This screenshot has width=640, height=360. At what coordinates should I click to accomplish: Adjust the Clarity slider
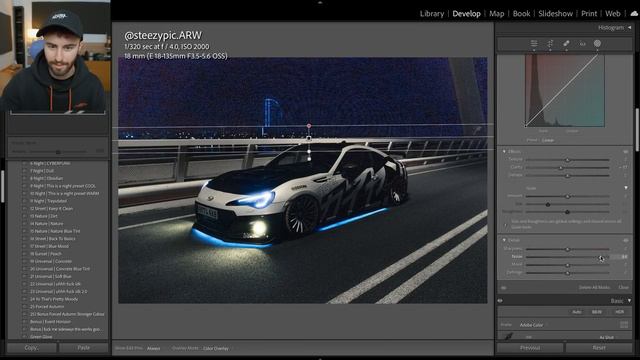point(567,167)
